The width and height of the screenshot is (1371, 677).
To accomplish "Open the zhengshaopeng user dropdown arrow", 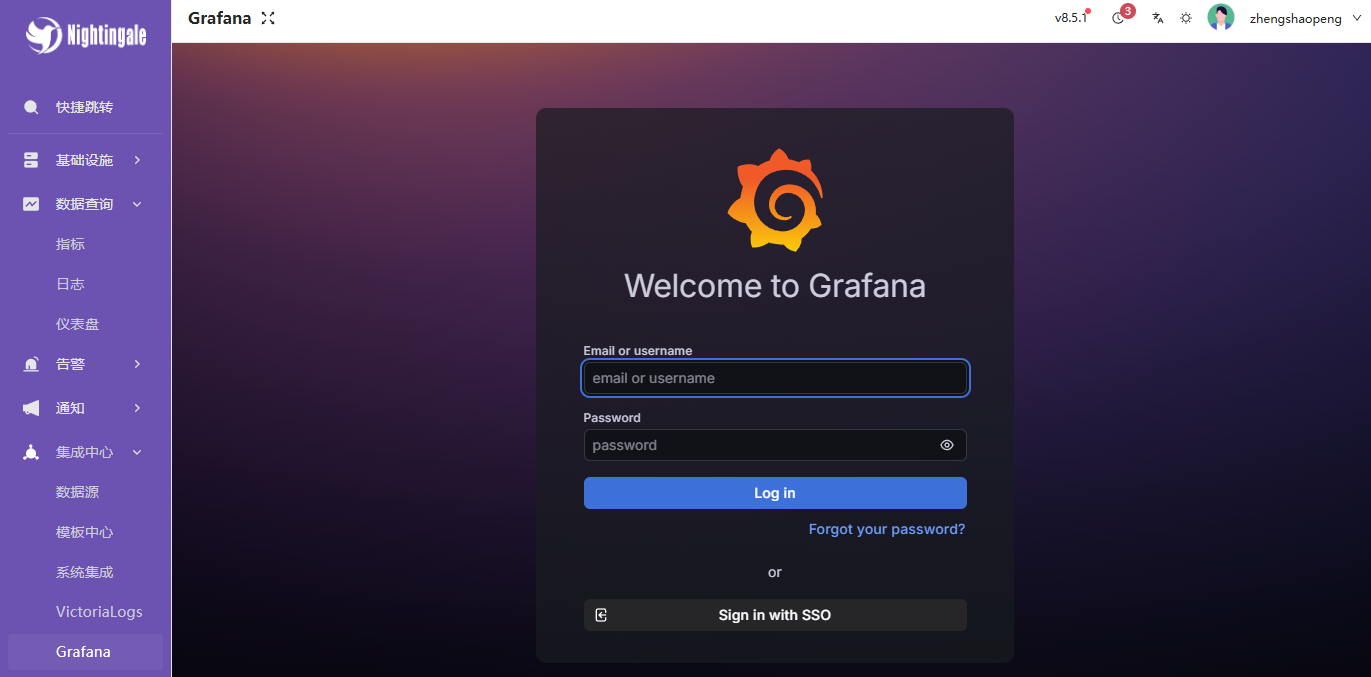I will click(x=1356, y=18).
